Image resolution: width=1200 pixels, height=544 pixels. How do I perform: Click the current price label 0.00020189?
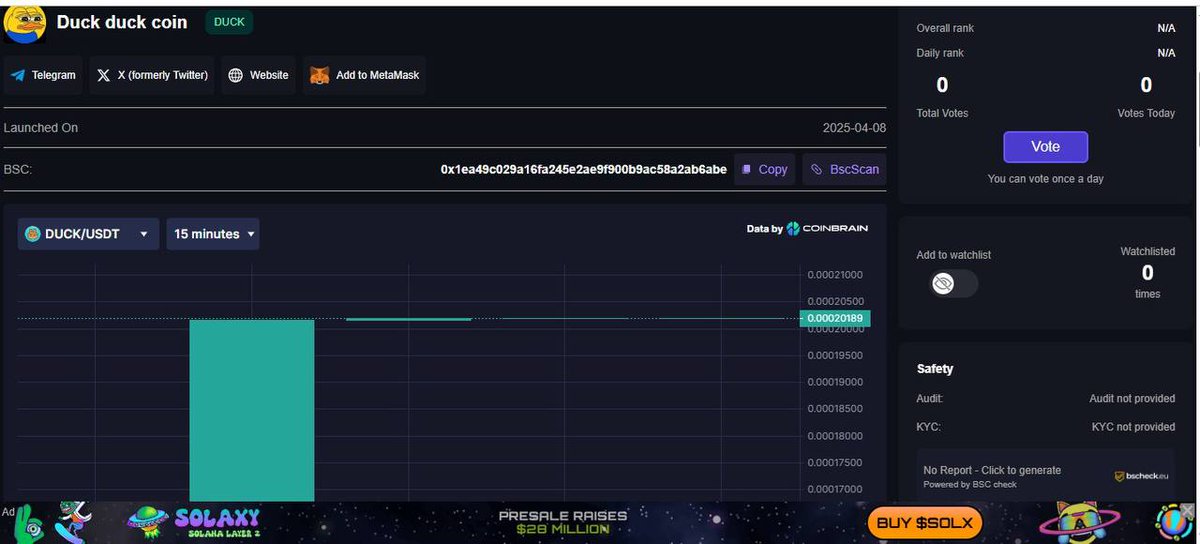(x=835, y=319)
